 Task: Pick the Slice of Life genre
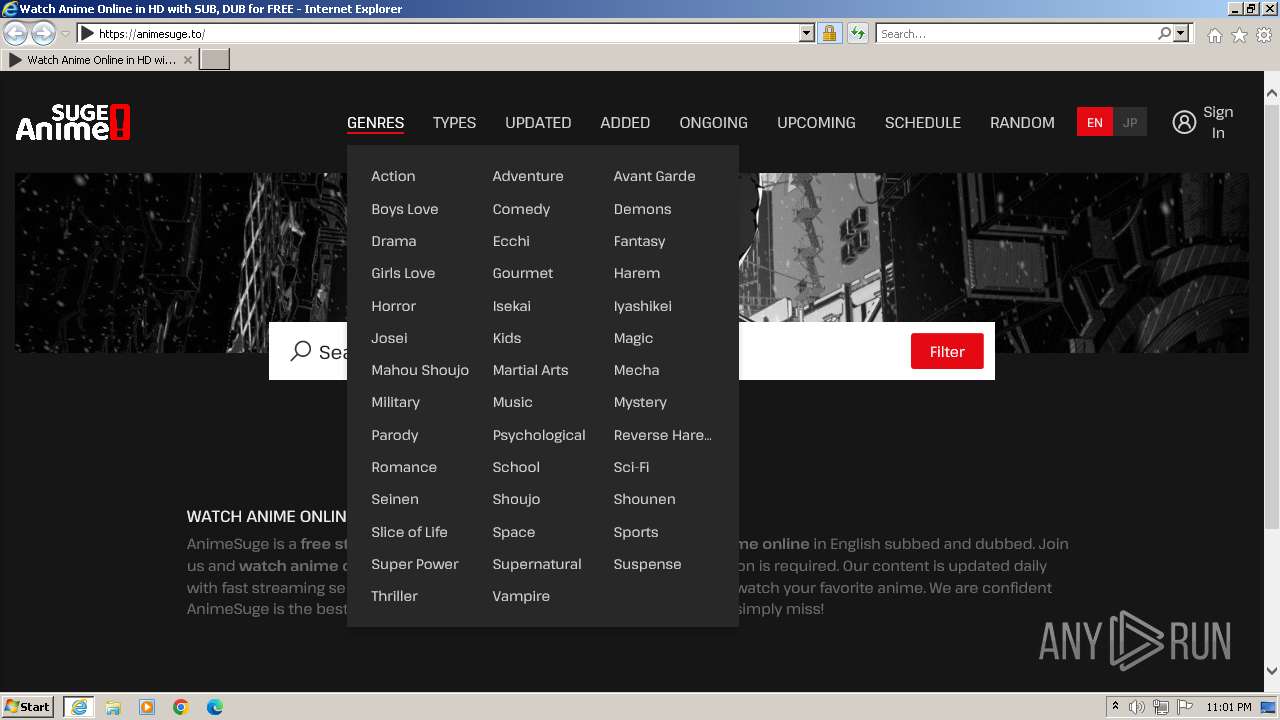coord(409,532)
